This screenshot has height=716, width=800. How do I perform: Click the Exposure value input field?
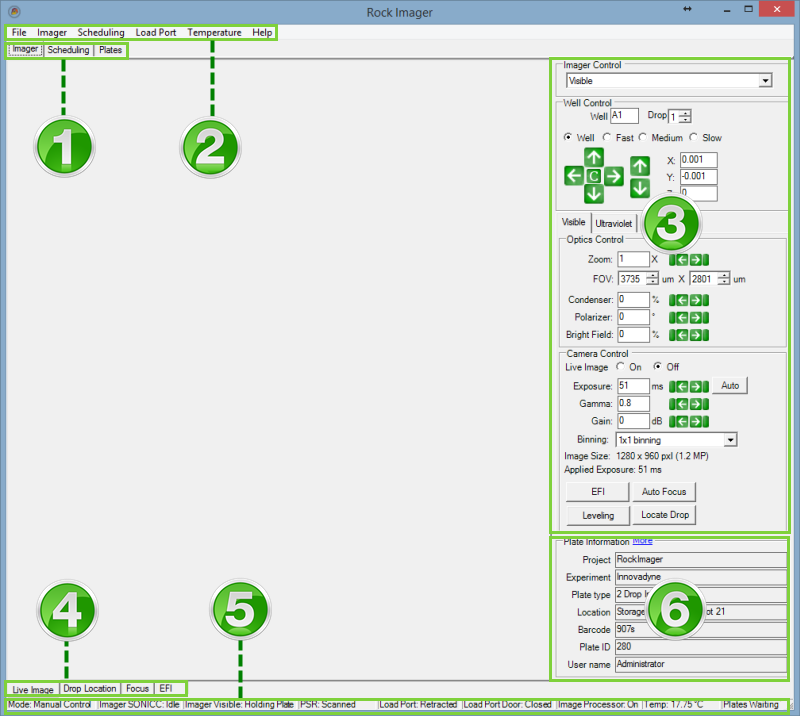pos(632,385)
